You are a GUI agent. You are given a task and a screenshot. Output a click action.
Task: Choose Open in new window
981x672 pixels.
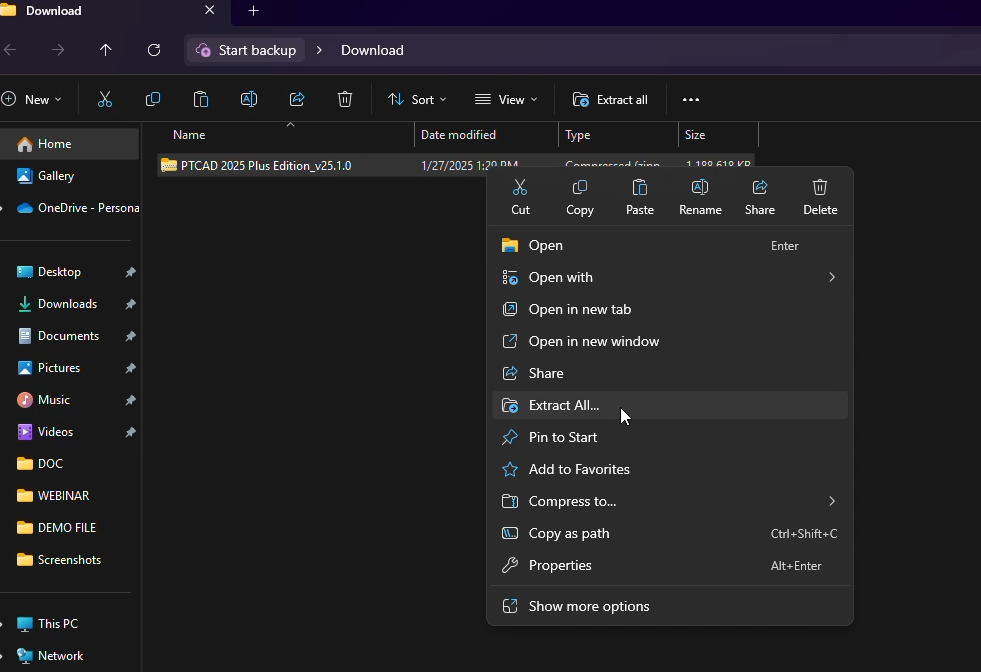pyautogui.click(x=669, y=341)
